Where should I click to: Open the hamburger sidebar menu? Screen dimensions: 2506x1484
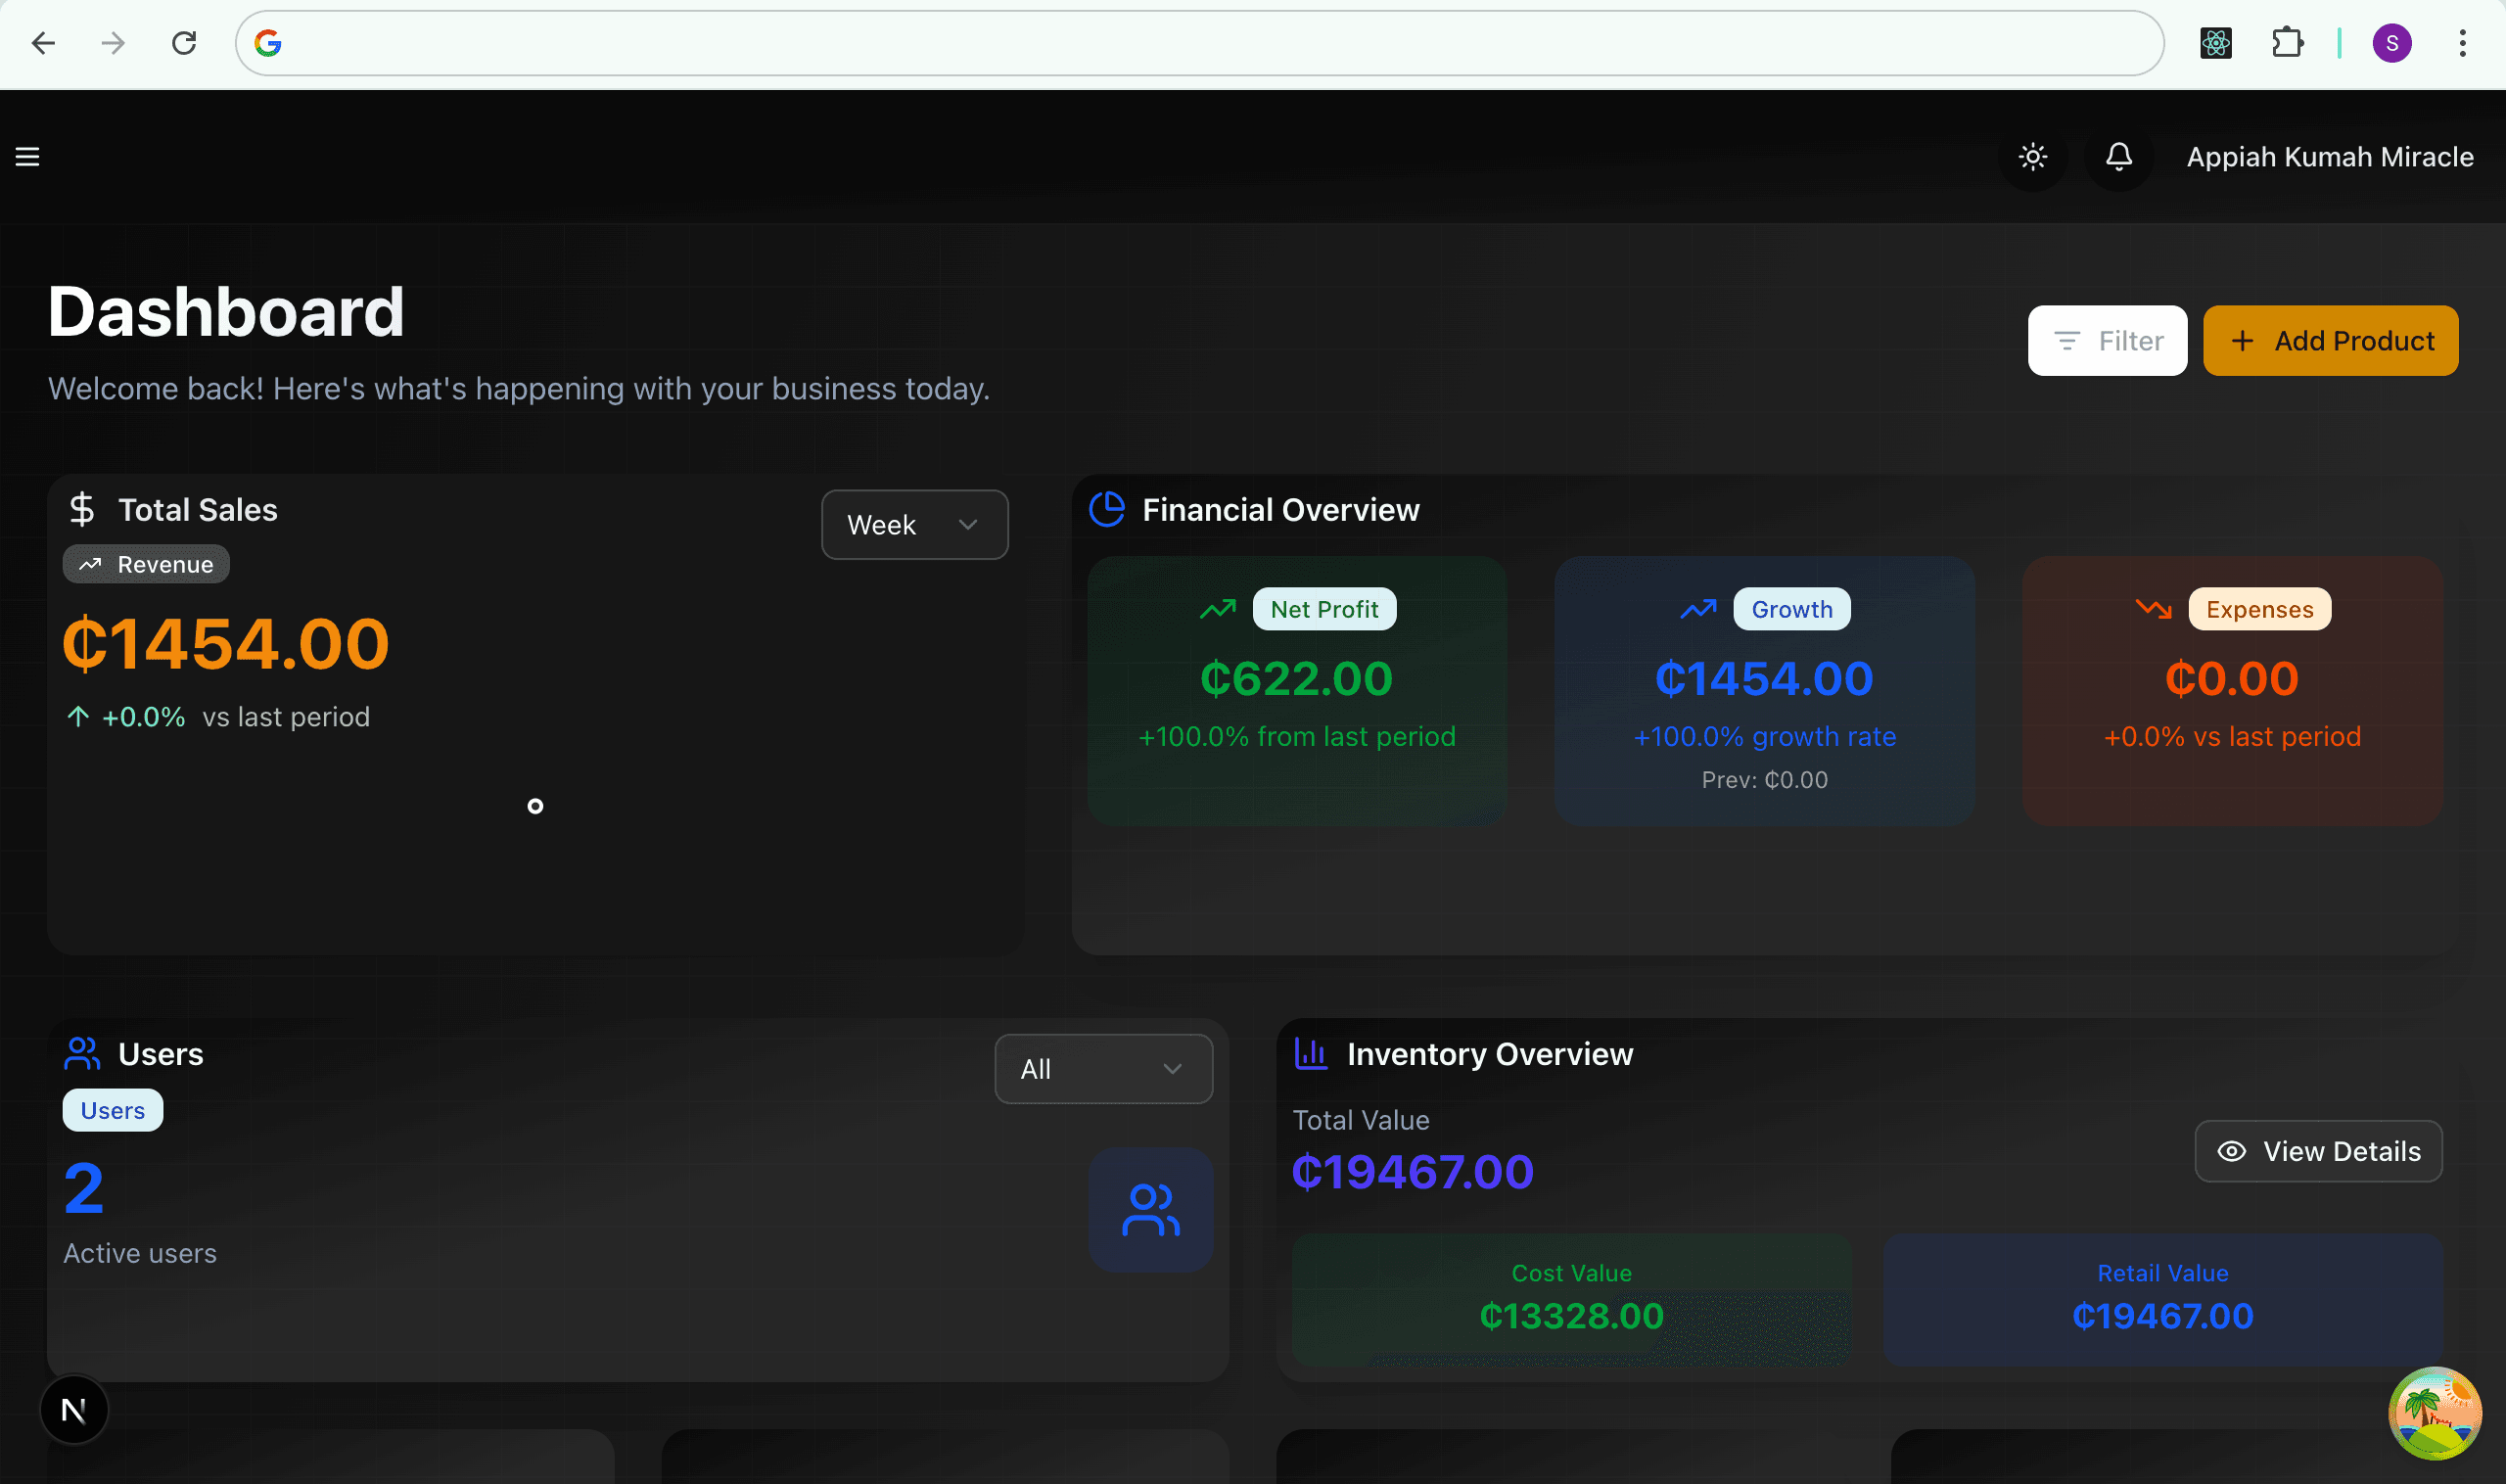[x=27, y=156]
